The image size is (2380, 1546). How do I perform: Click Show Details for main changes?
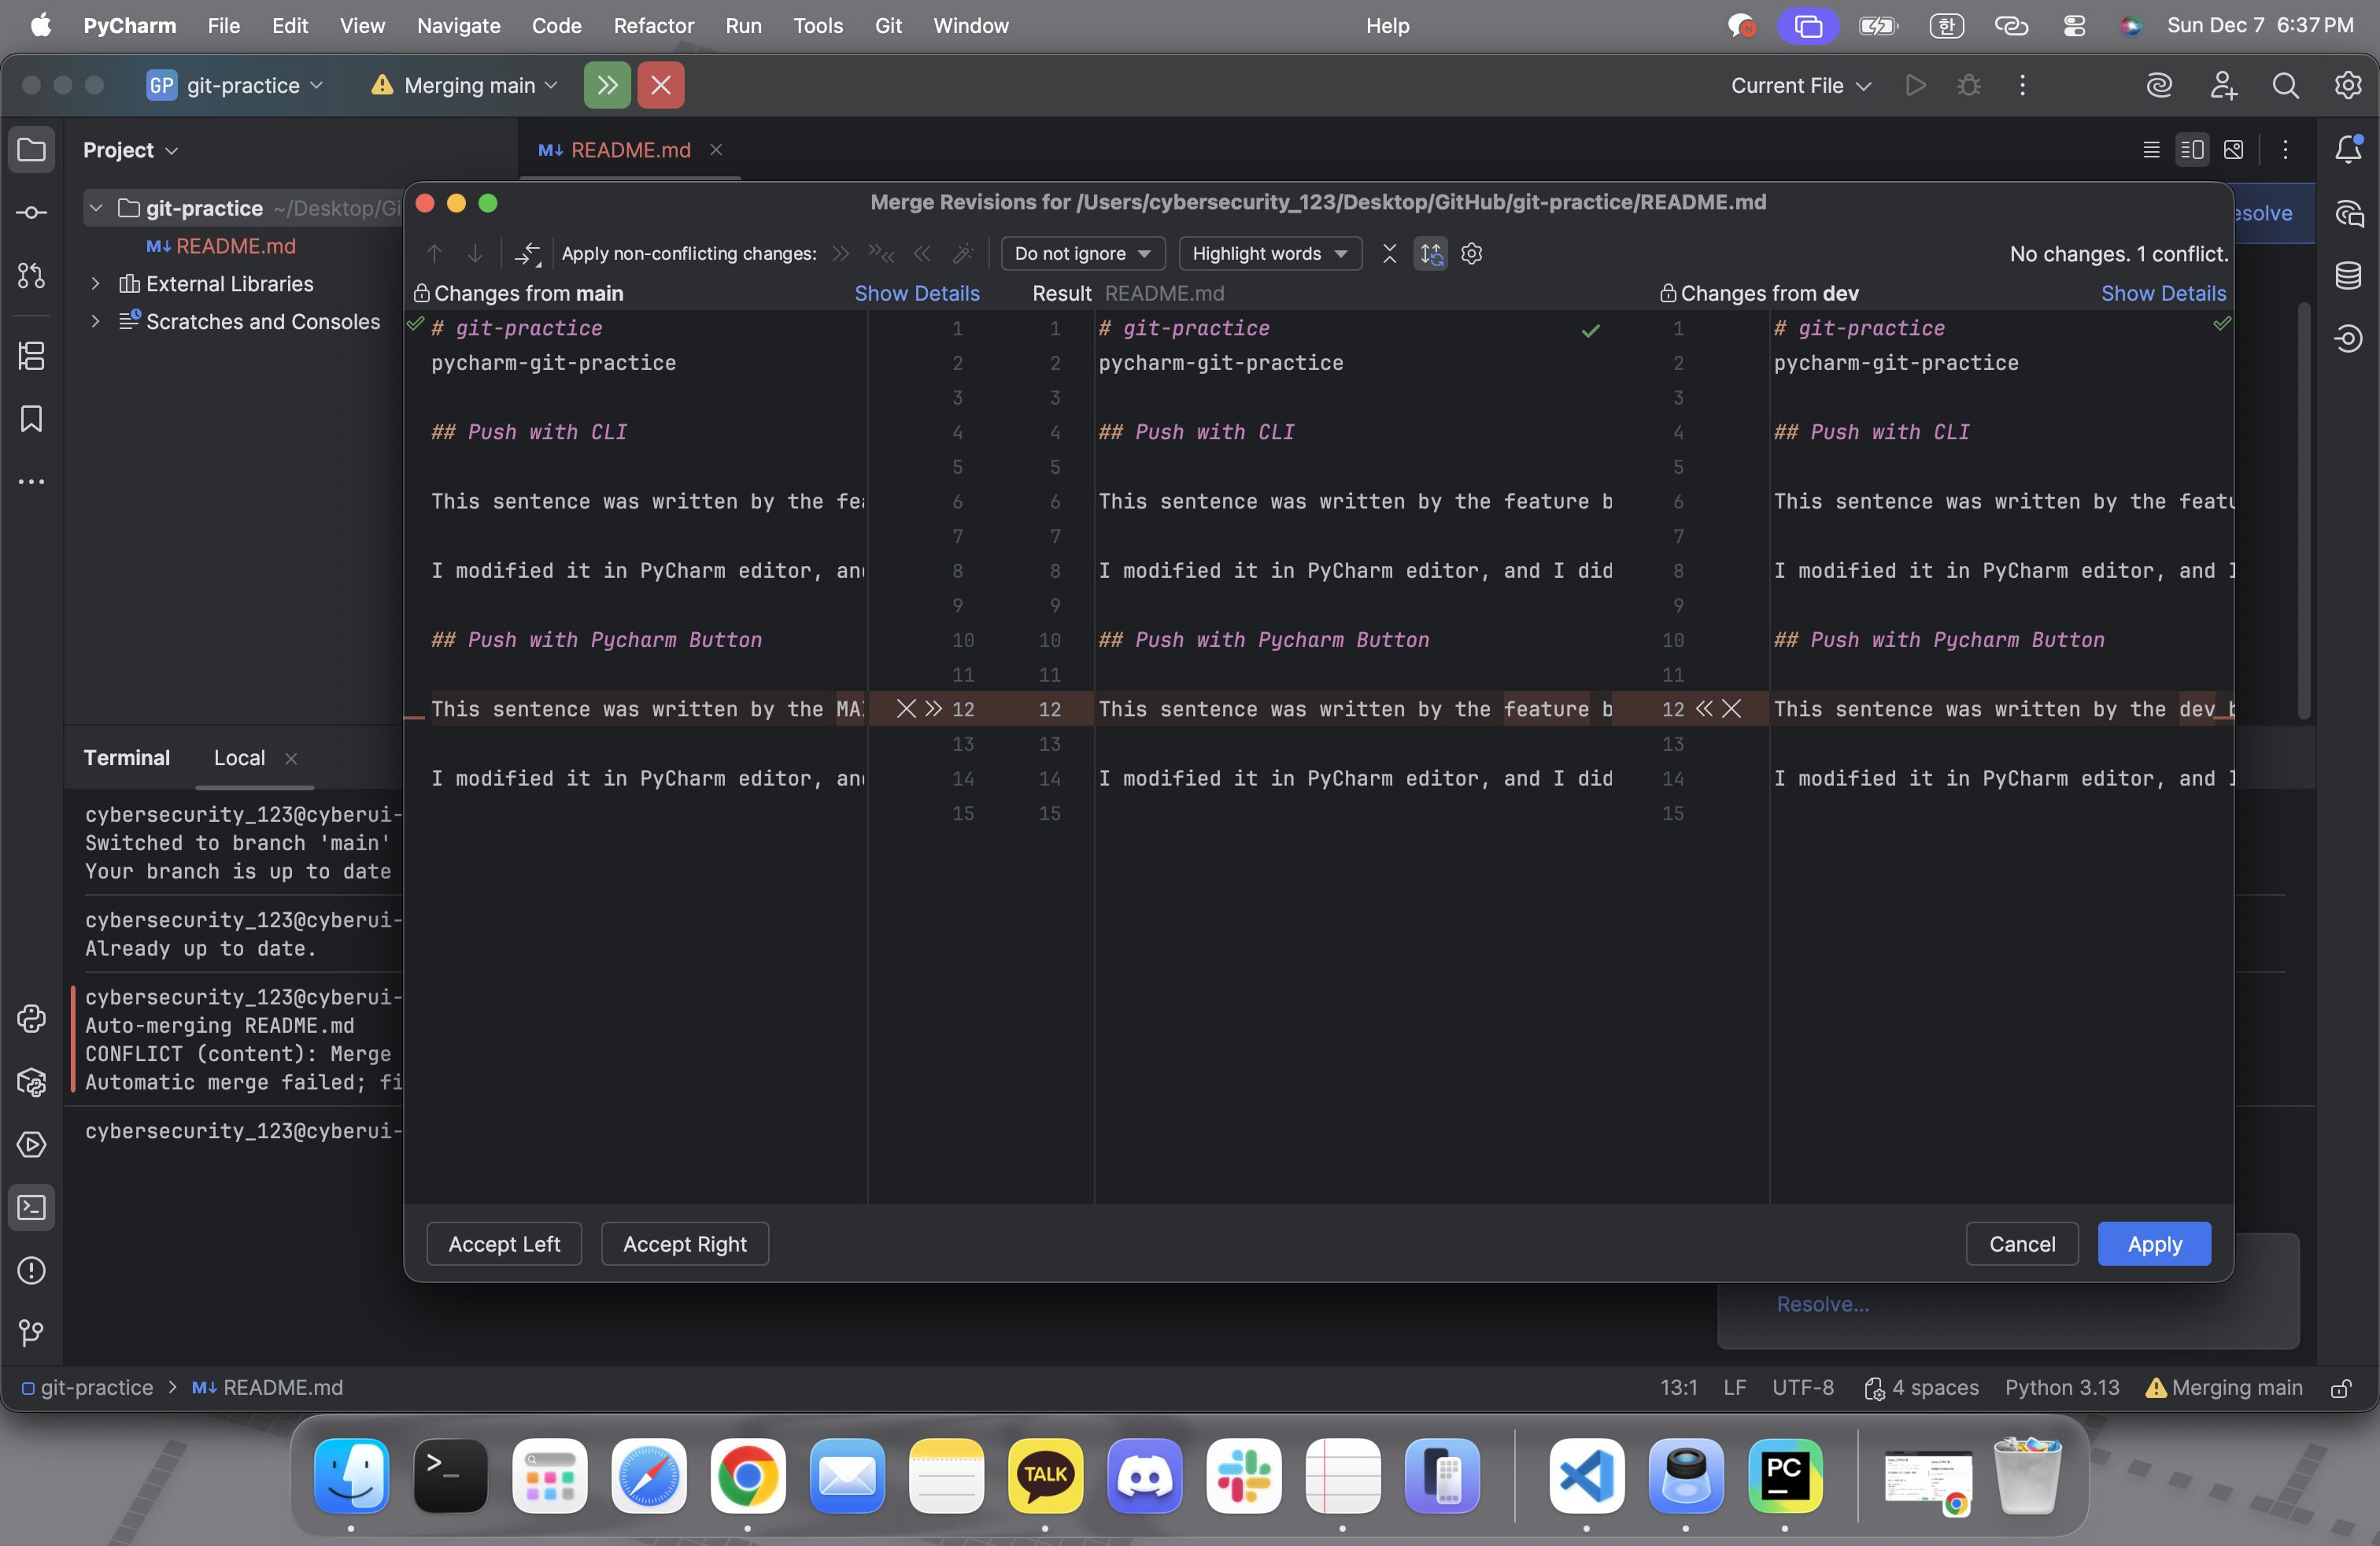917,293
